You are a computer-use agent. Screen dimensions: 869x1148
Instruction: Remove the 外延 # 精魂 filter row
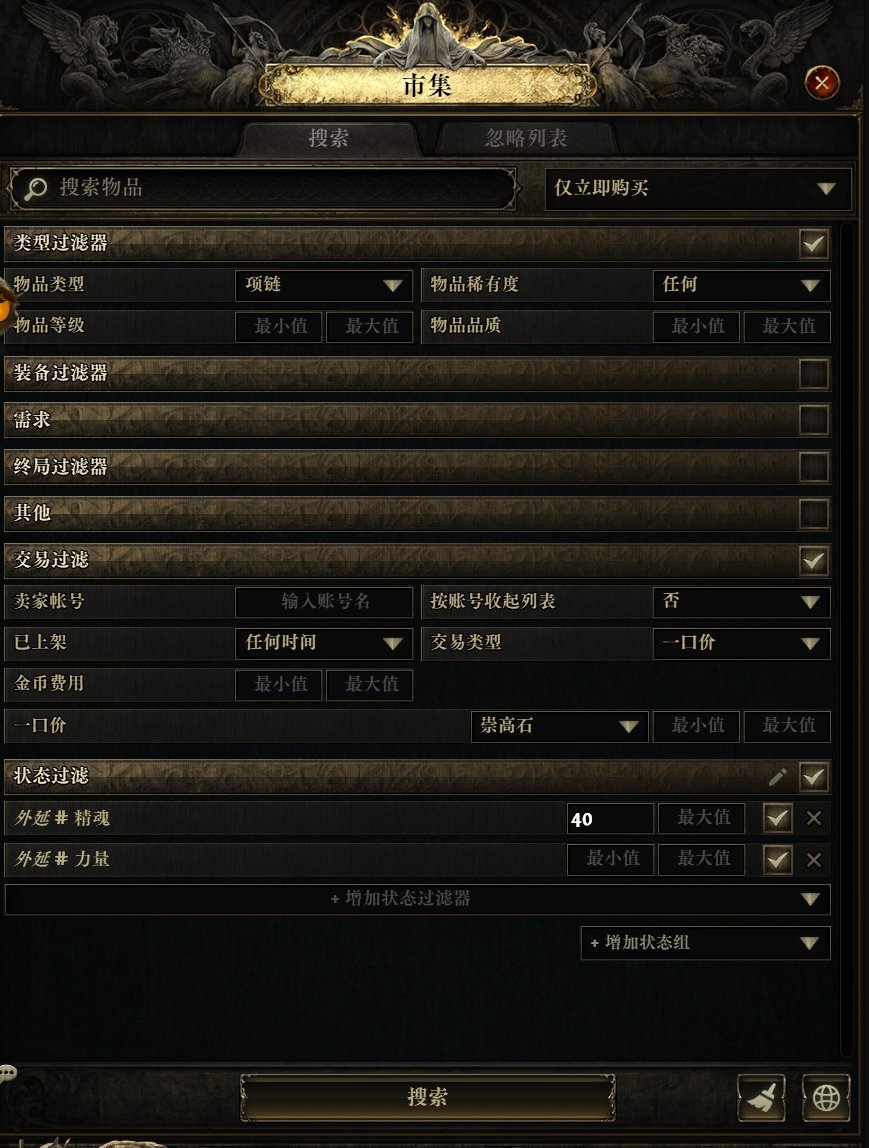coord(813,819)
